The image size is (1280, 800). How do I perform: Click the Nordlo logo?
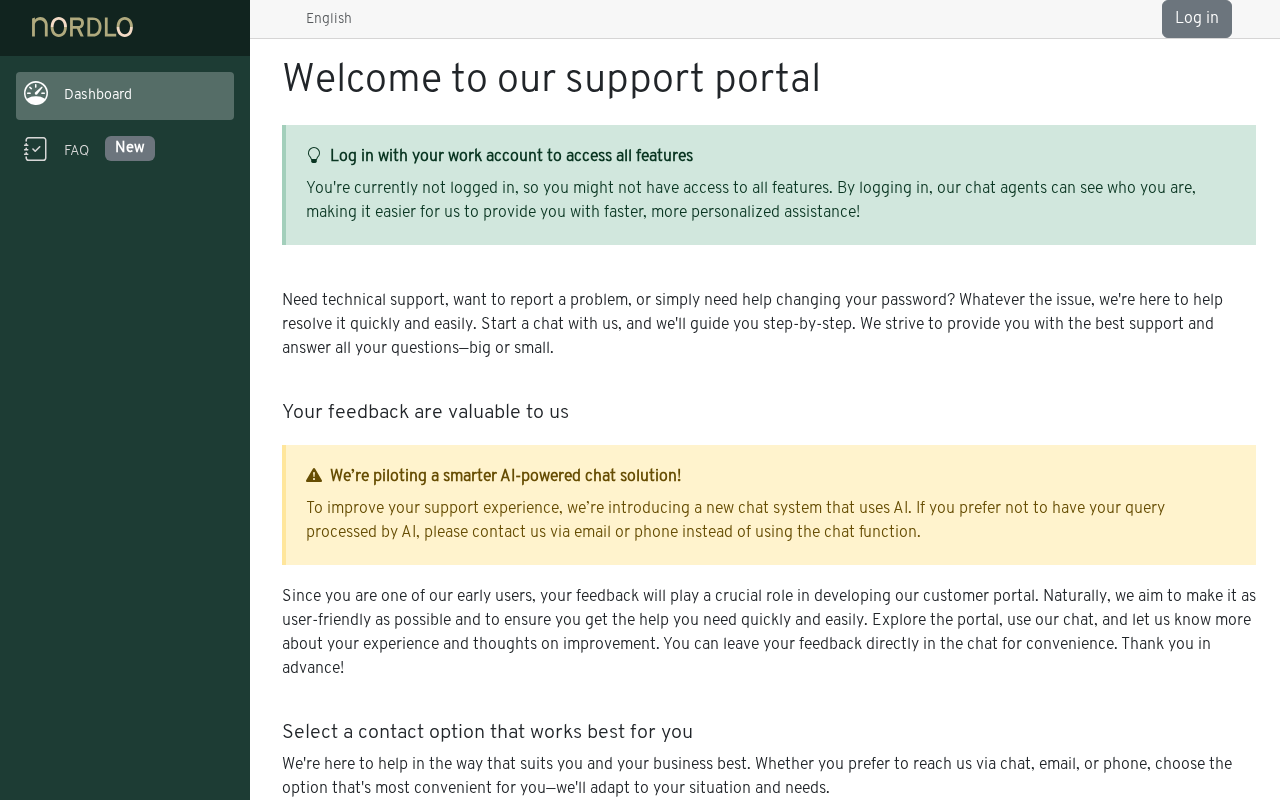(82, 27)
